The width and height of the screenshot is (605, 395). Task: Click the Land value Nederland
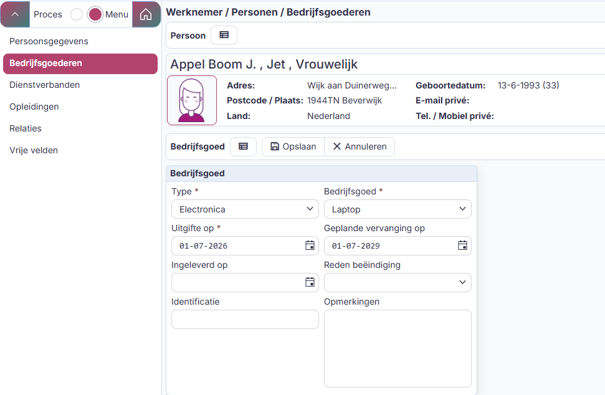[328, 116]
